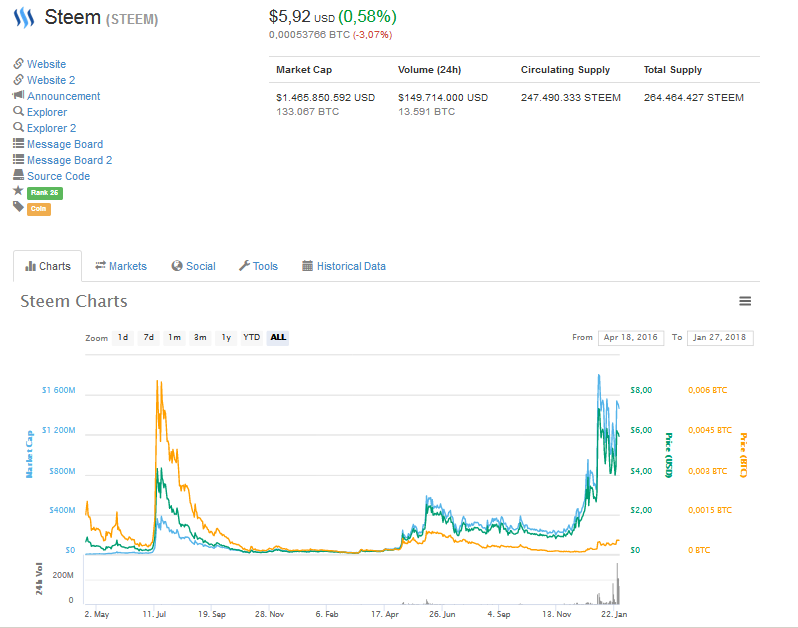This screenshot has width=798, height=628.
Task: Toggle the Price (USD) axis series label
Action: (669, 455)
